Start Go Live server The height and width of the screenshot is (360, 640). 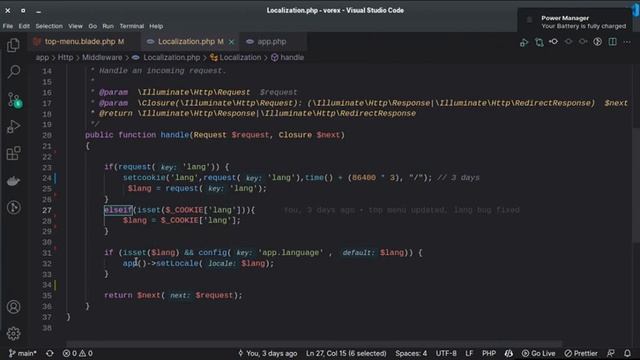[538, 353]
